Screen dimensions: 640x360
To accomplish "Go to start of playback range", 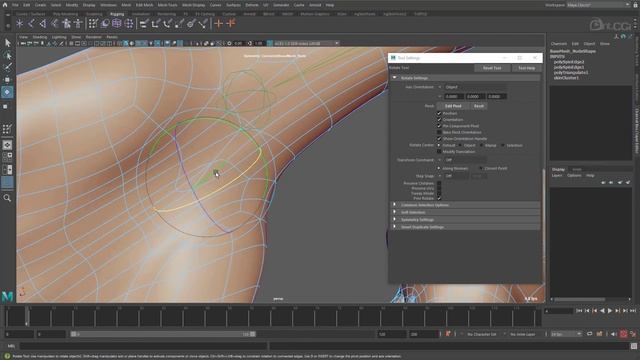I will [579, 311].
